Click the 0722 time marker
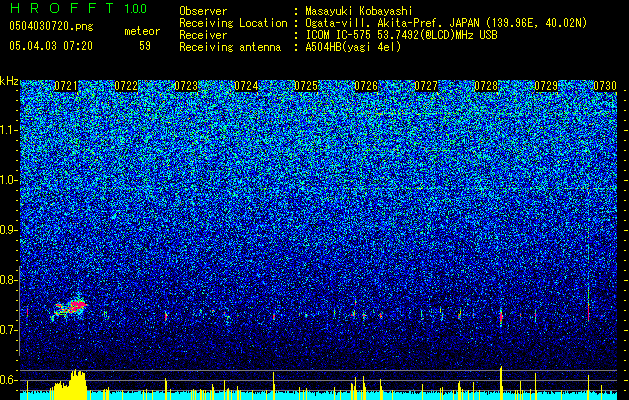 pyautogui.click(x=126, y=86)
